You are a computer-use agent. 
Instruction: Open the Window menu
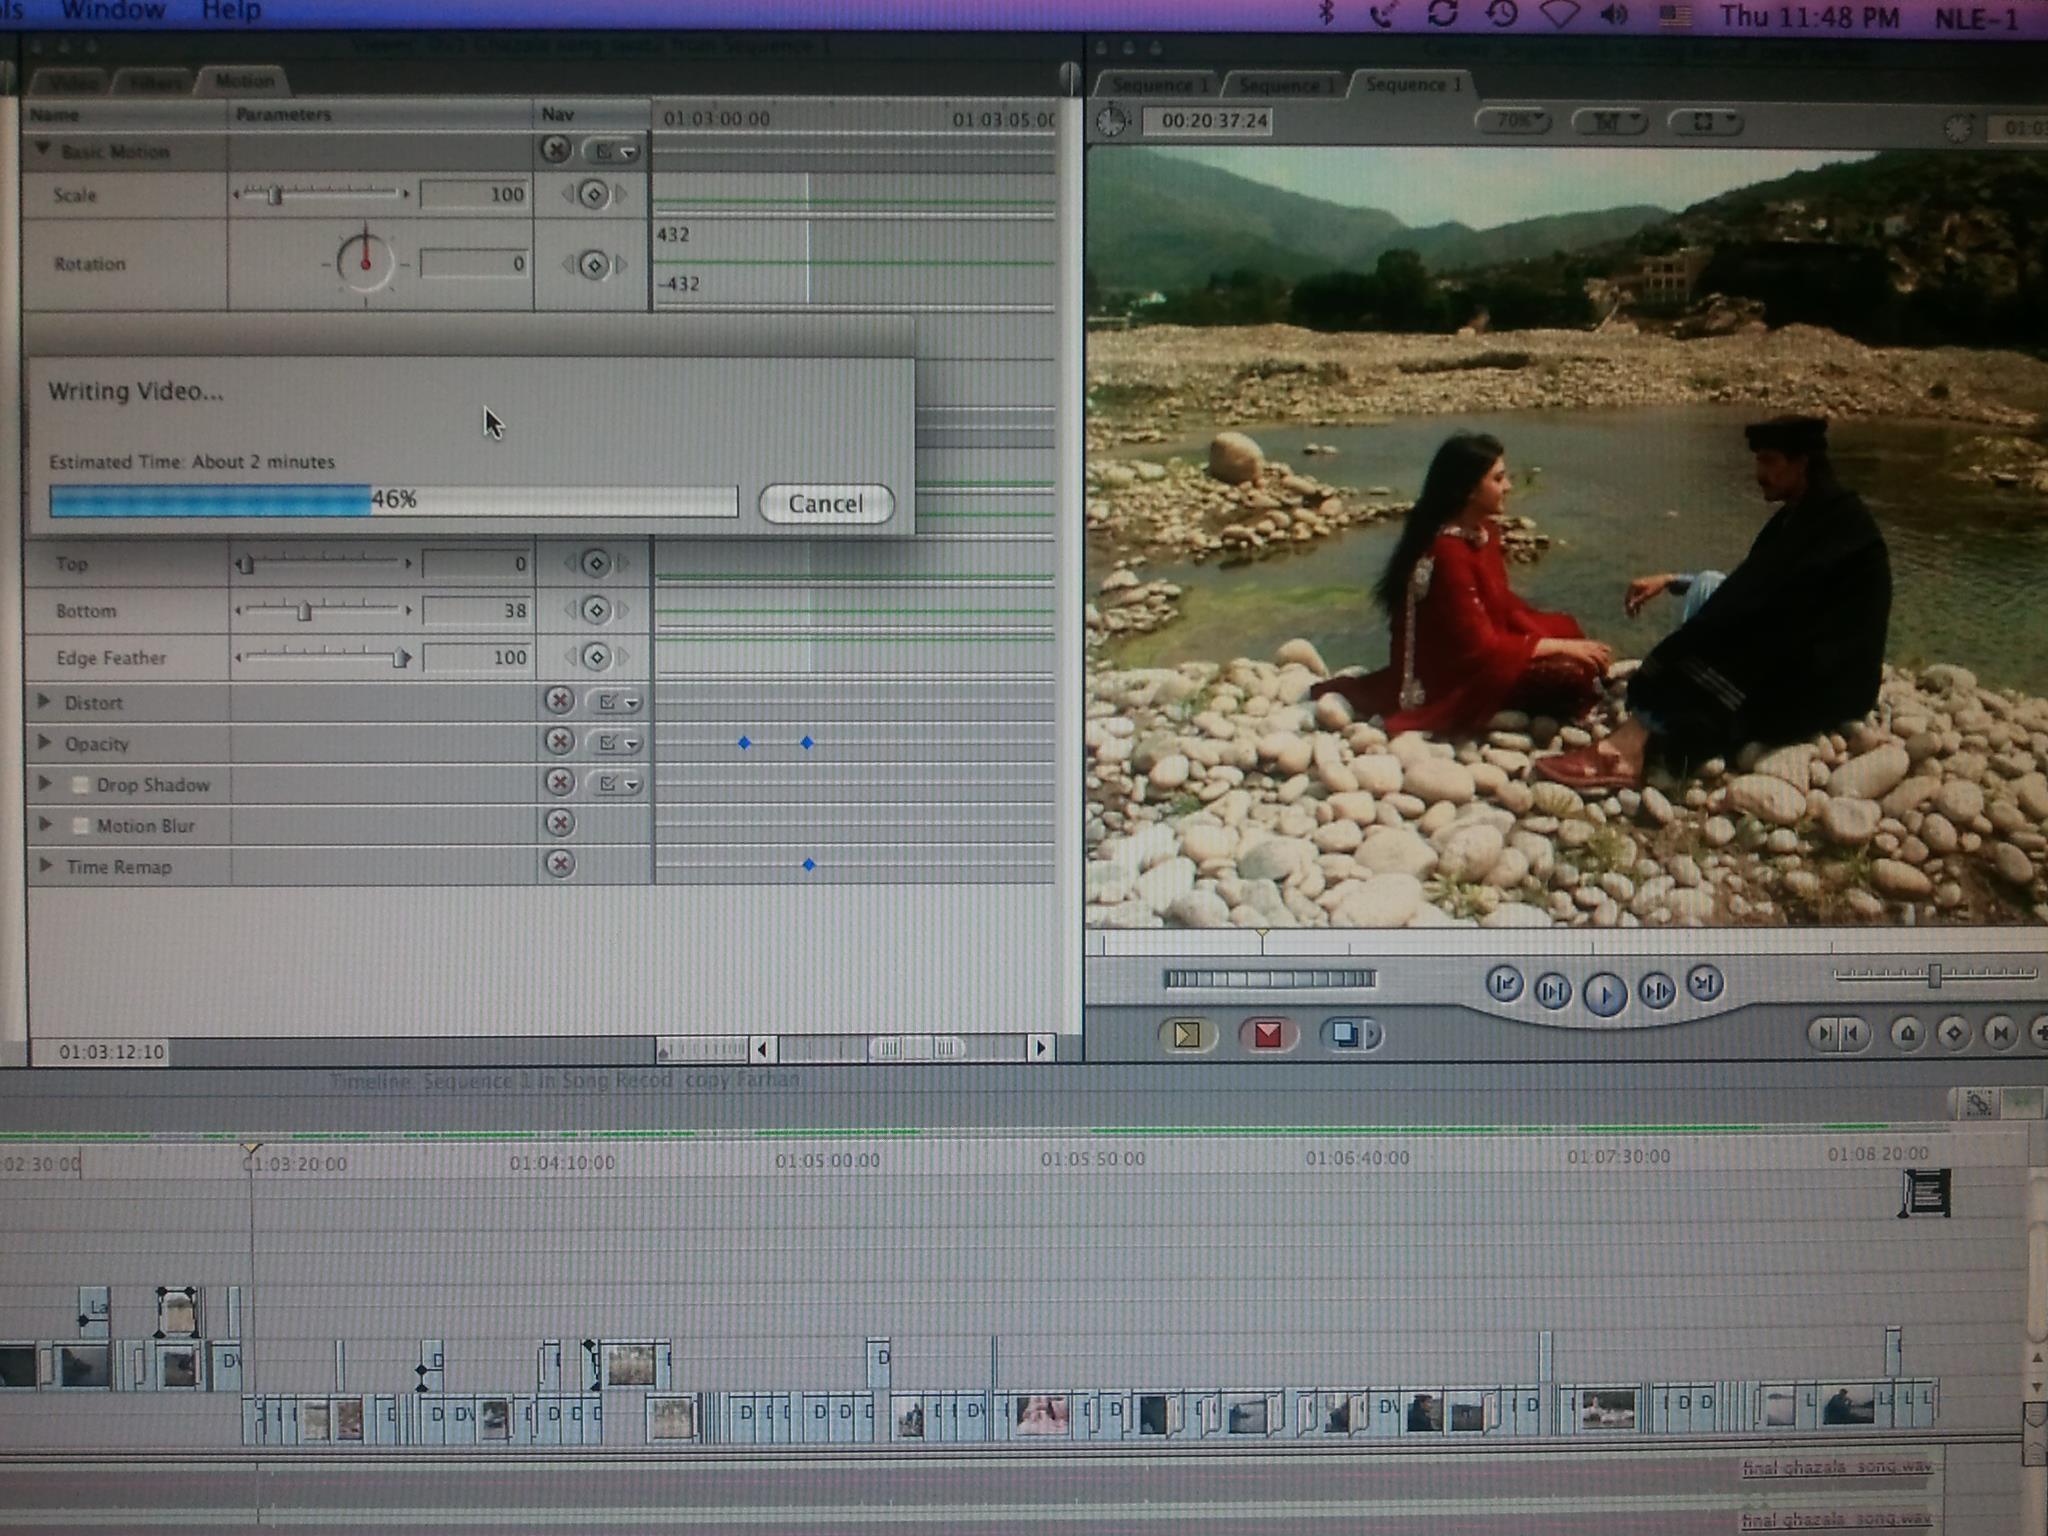(113, 11)
